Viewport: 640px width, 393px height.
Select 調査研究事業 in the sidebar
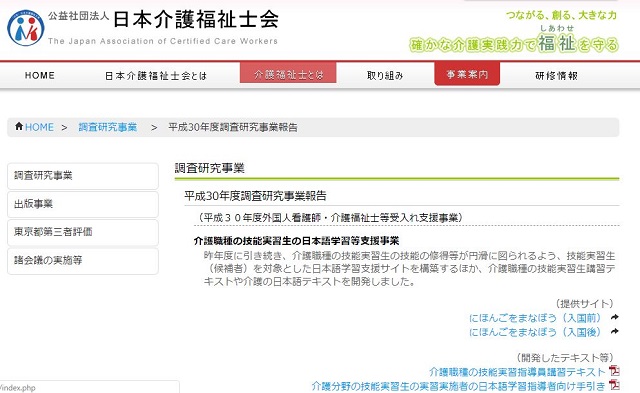pyautogui.click(x=83, y=176)
